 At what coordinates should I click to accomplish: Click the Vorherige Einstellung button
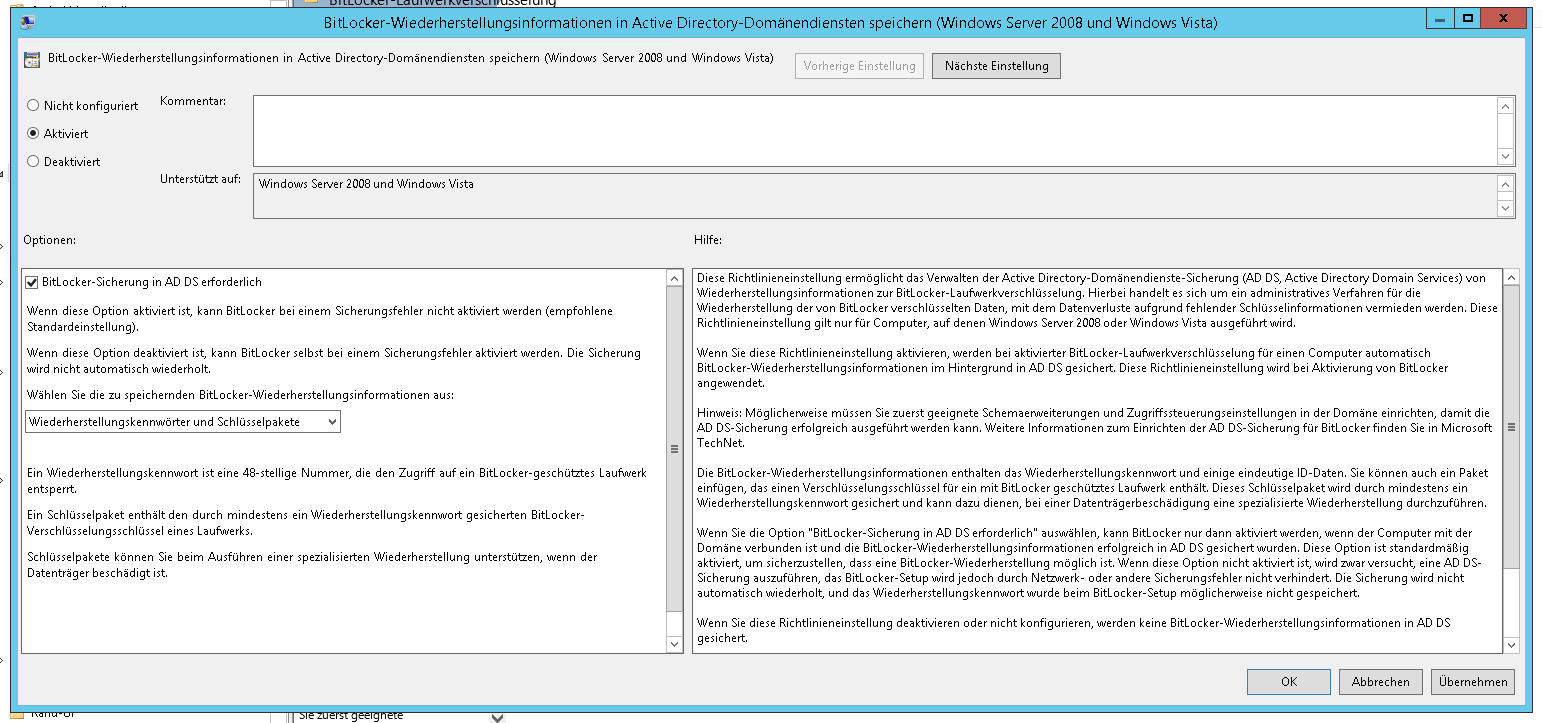859,66
